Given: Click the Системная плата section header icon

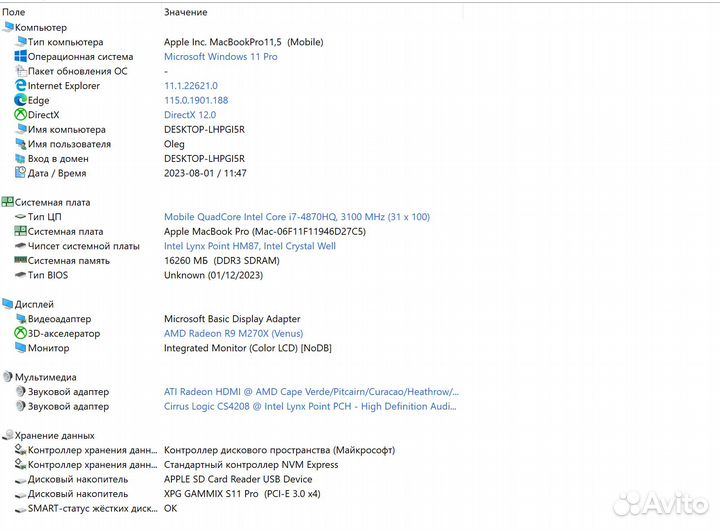Looking at the screenshot, I should point(8,202).
